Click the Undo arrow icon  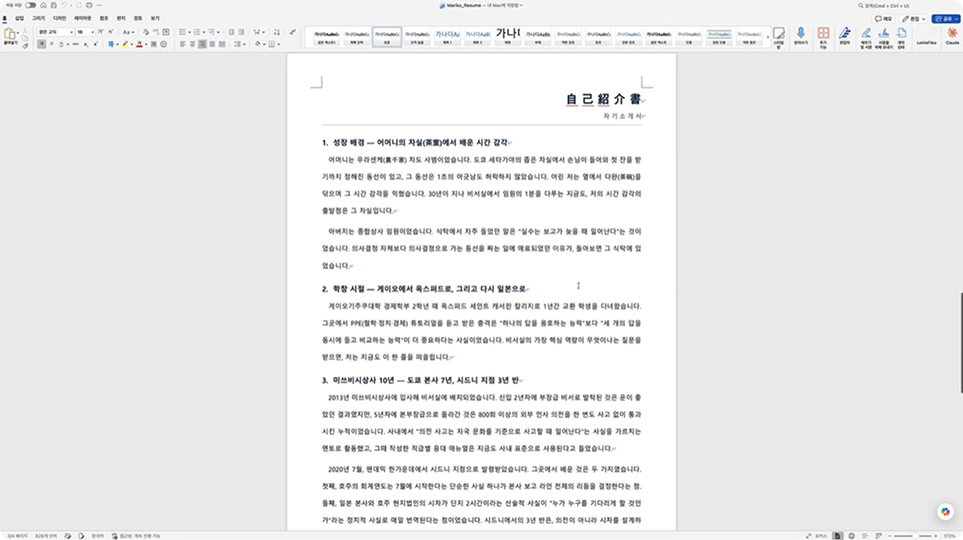pos(64,6)
